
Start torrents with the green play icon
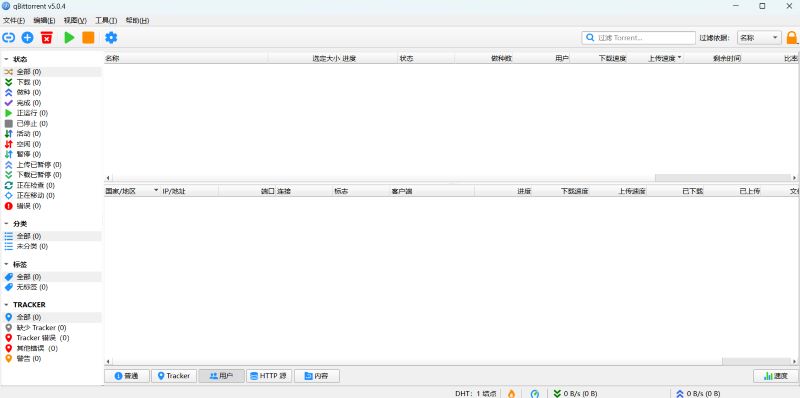click(x=69, y=37)
